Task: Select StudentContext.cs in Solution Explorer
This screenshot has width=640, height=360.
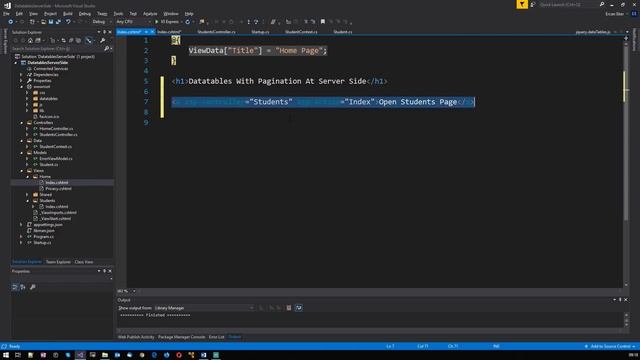Action: pyautogui.click(x=55, y=147)
